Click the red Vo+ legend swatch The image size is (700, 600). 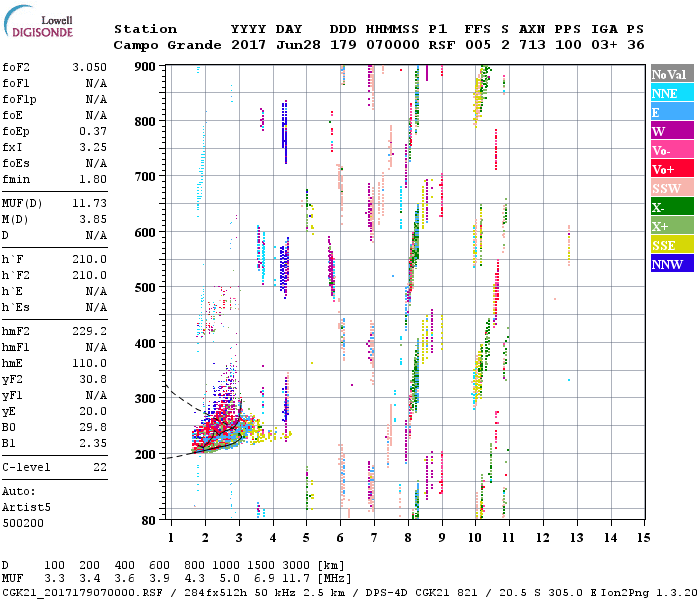[x=669, y=170]
